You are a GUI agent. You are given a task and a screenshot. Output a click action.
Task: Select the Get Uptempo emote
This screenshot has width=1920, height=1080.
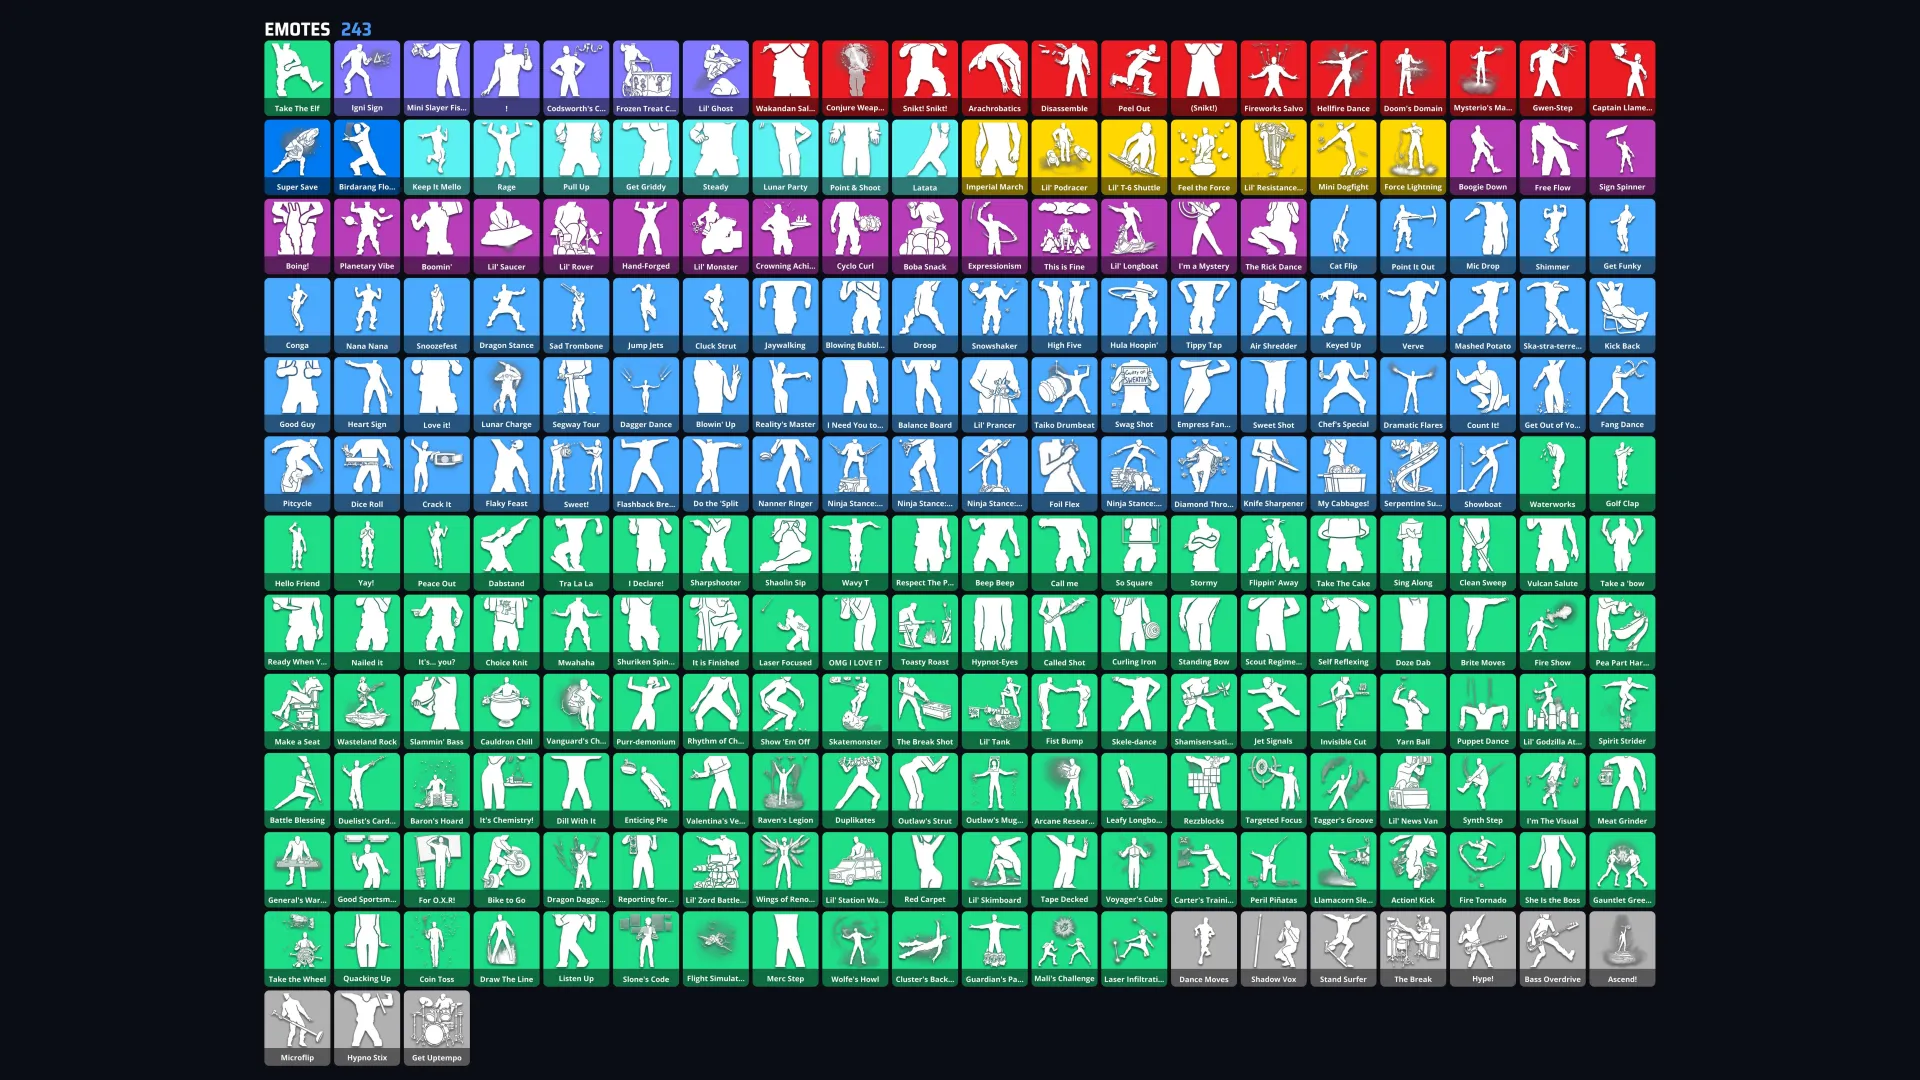click(437, 1028)
